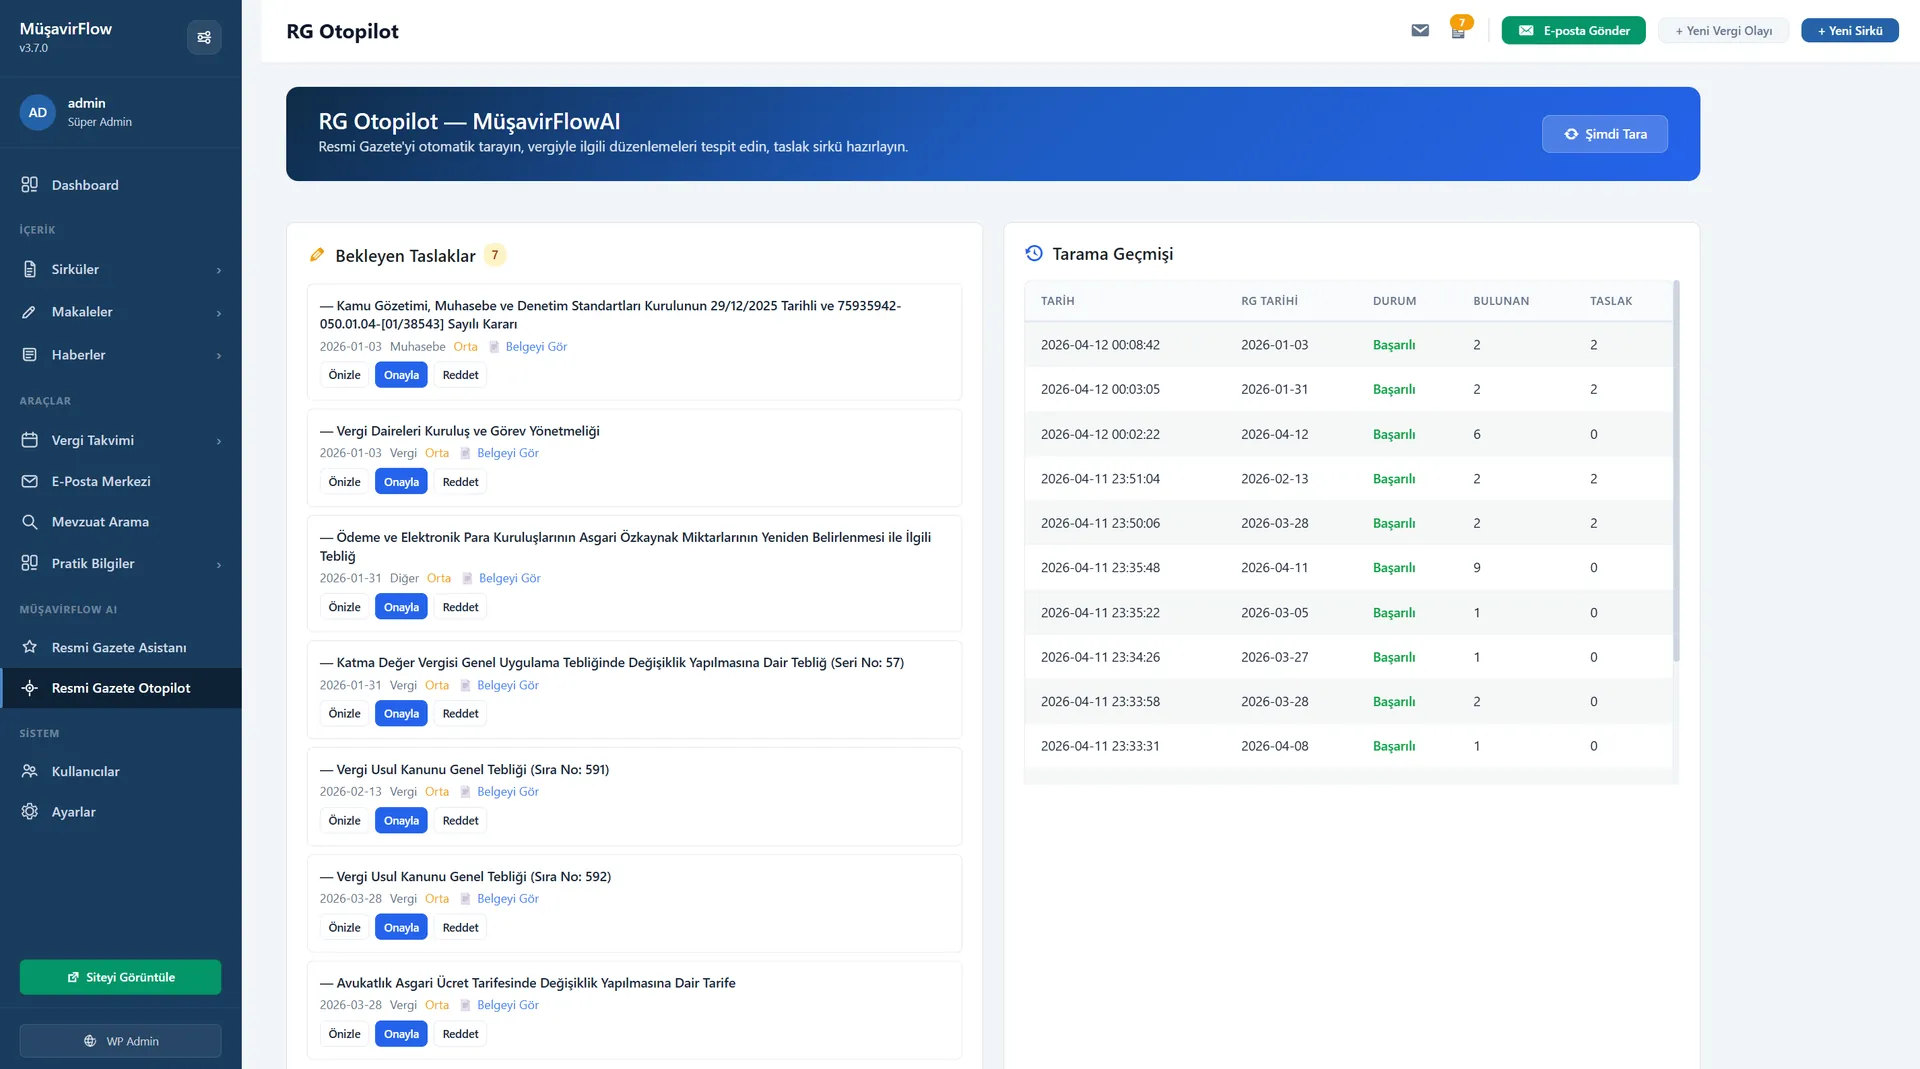
Task: Click the Resmi Gazete Asistanı star icon
Action: point(30,647)
